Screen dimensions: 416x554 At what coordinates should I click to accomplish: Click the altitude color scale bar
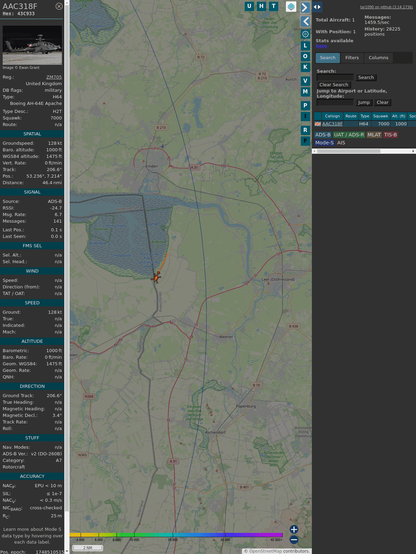tap(176, 535)
